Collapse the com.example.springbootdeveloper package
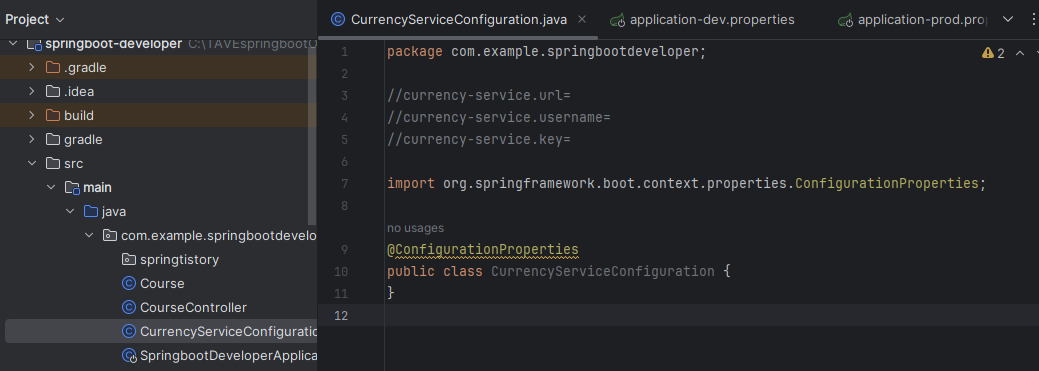This screenshot has width=1039, height=371. 89,235
